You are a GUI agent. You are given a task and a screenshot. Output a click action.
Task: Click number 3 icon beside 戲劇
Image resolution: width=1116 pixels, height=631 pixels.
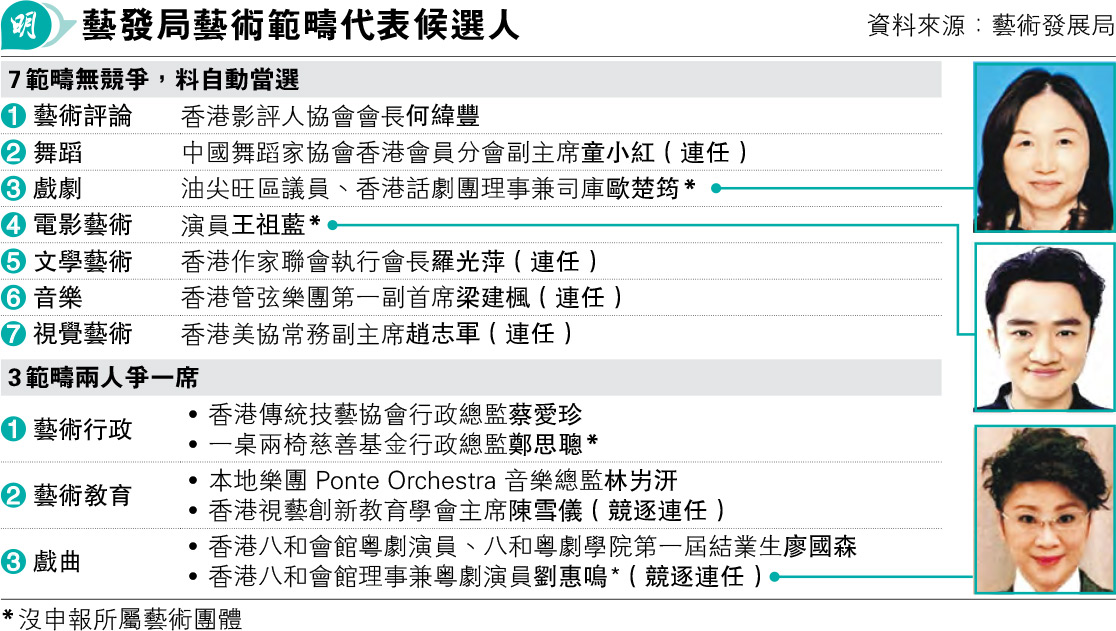(14, 189)
